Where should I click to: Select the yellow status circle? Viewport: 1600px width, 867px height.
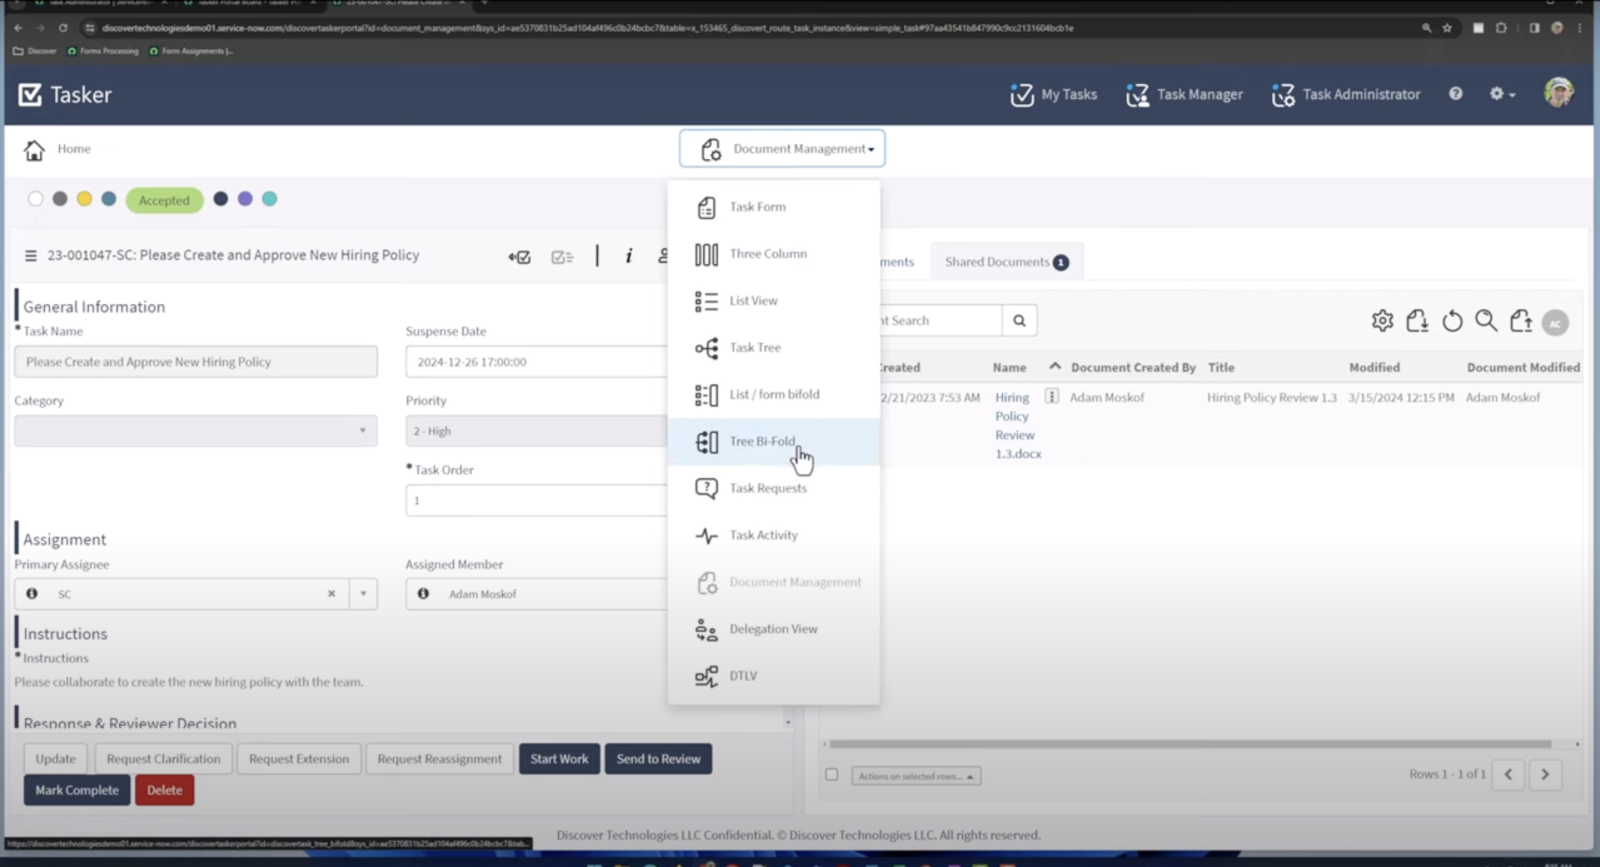(84, 199)
